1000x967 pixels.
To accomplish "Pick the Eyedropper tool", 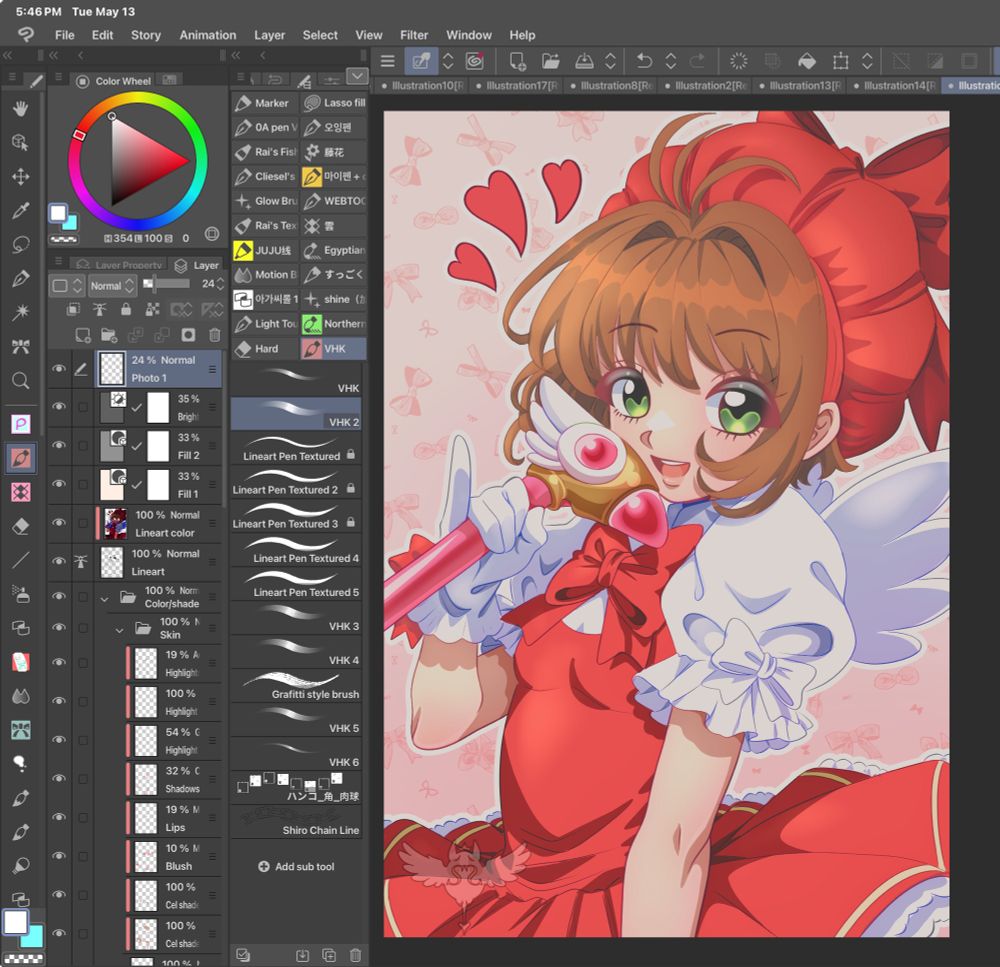I will coord(20,210).
